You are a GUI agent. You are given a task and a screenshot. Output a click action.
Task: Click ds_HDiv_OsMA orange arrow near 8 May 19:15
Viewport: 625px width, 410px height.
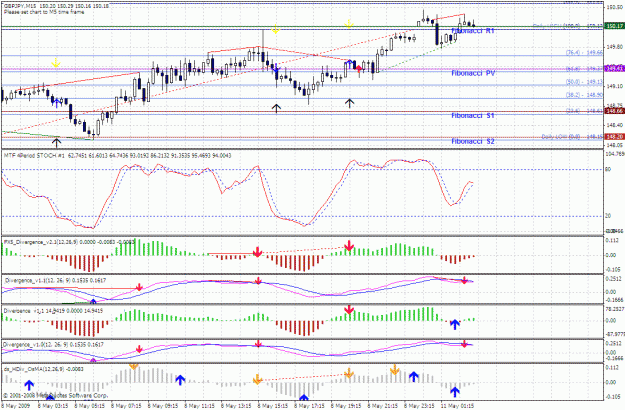coord(349,373)
